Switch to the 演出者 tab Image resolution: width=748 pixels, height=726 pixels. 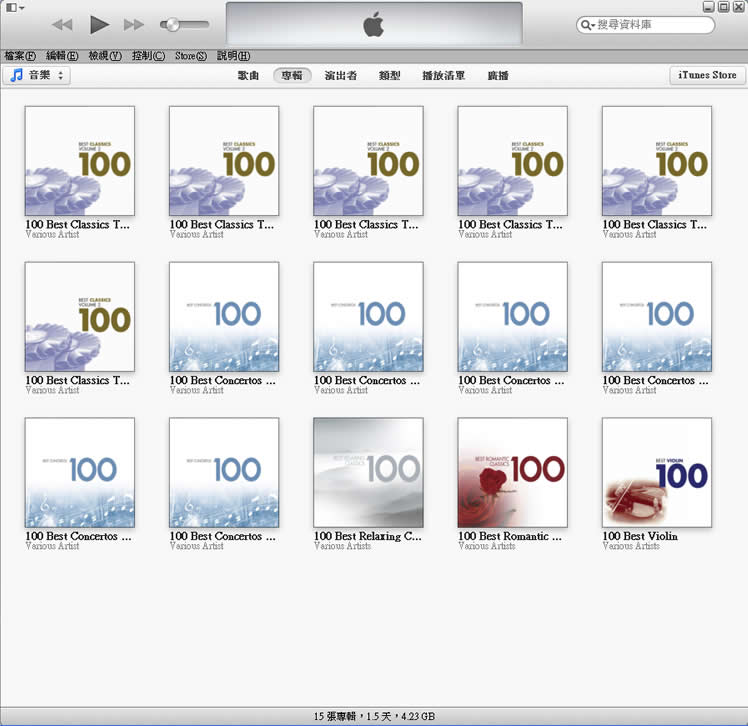pyautogui.click(x=341, y=75)
